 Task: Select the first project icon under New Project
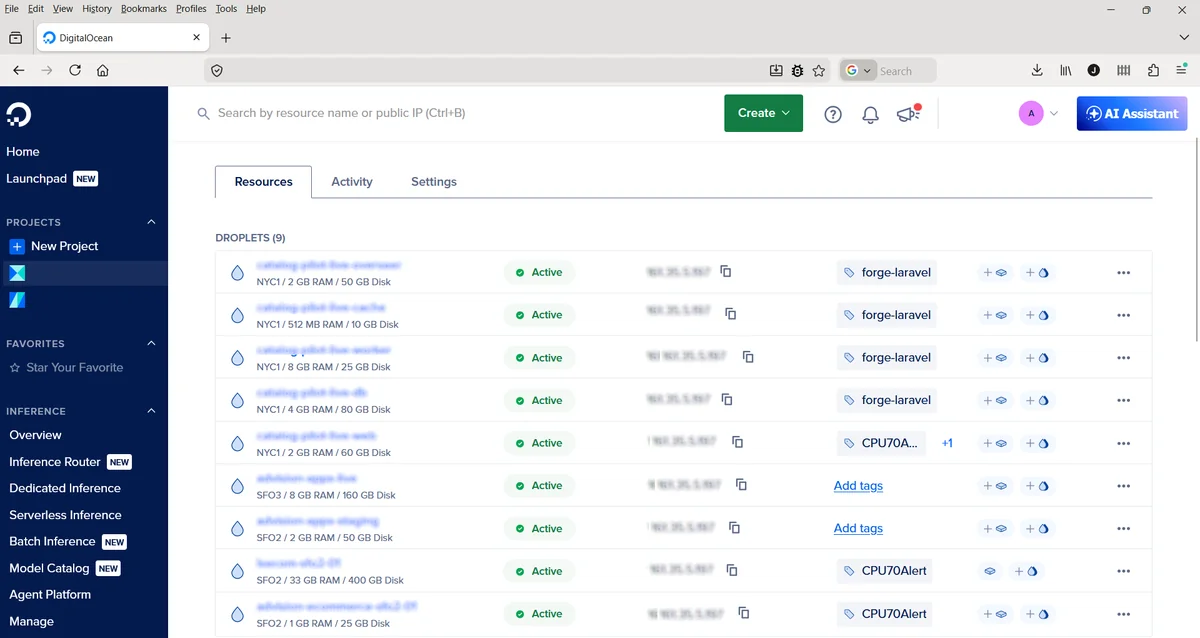coord(17,273)
